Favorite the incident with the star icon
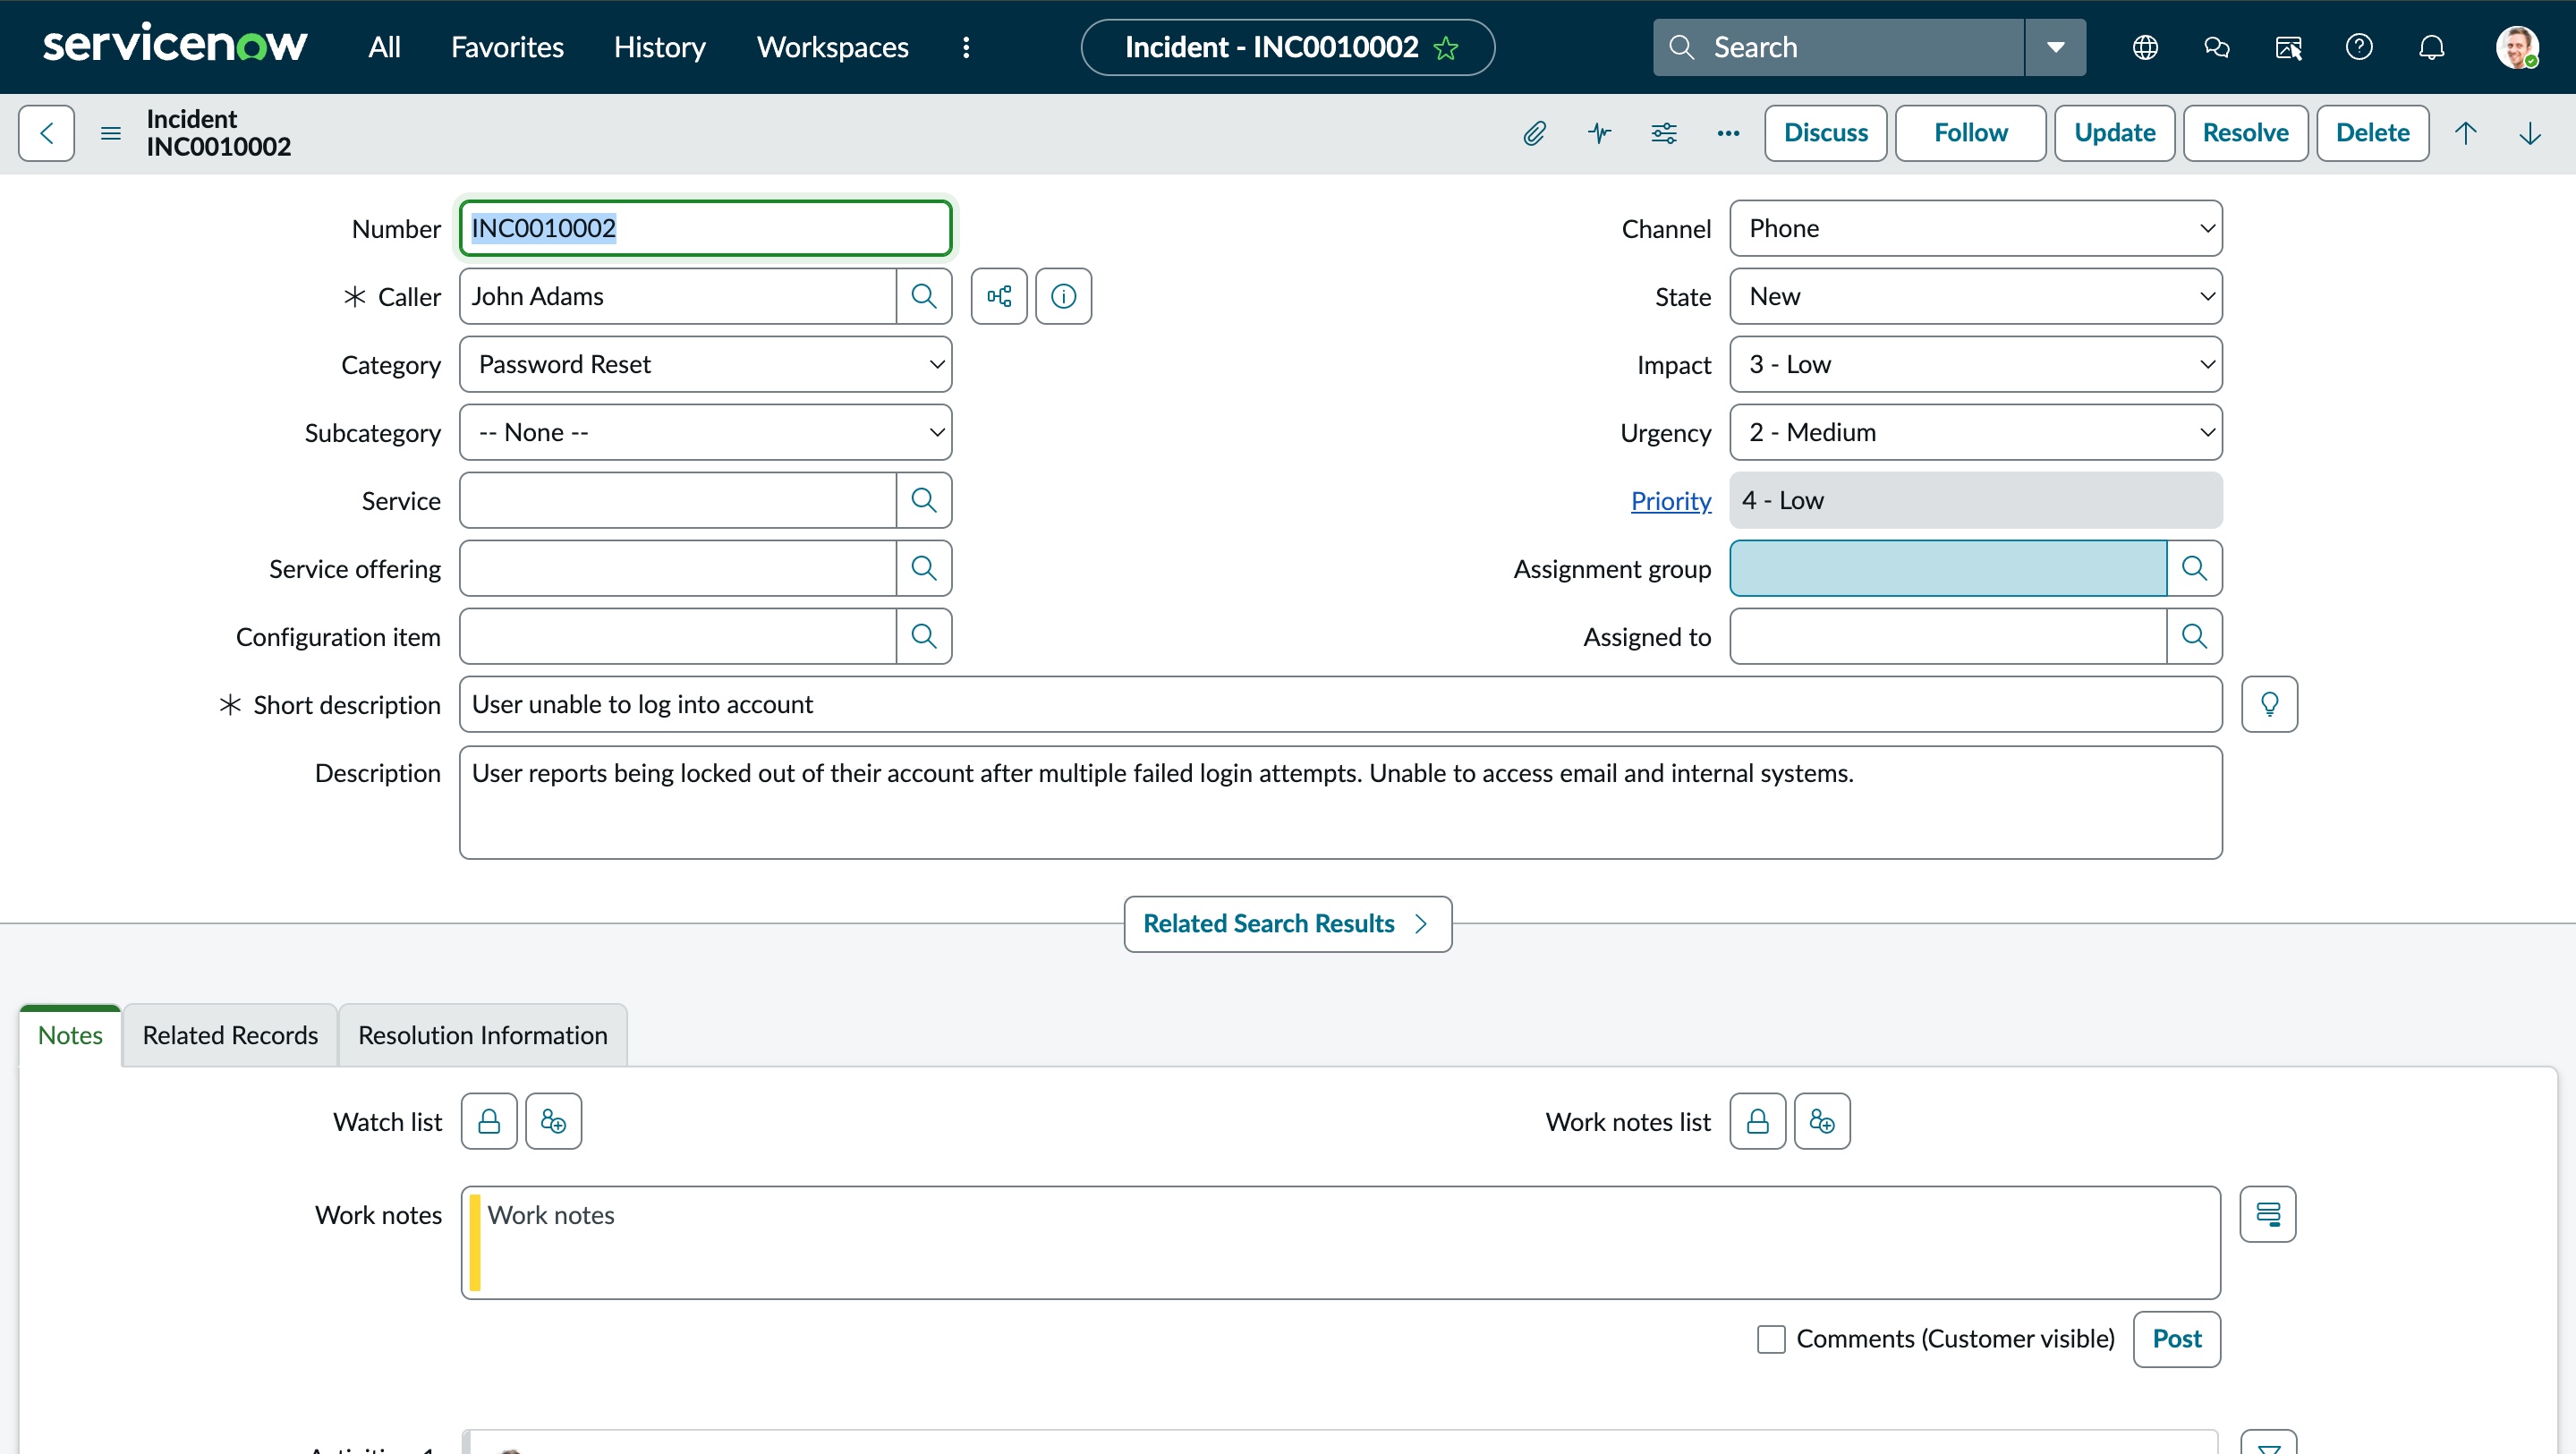The width and height of the screenshot is (2576, 1454). coord(1446,48)
